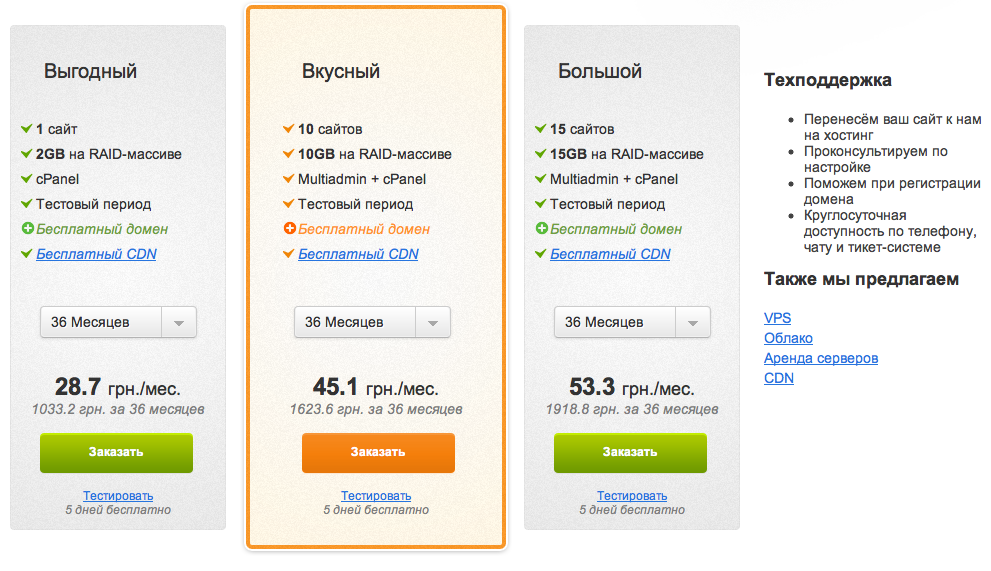Click the checkmark beside '15GB на RAID-массиве'
The image size is (991, 571).
541,154
